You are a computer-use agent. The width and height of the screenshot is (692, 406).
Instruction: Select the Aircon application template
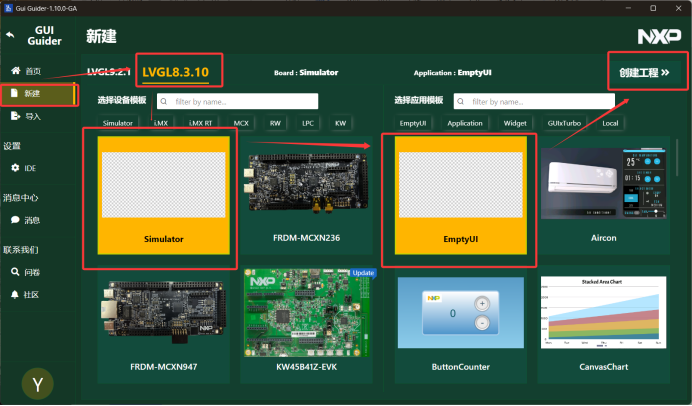604,195
